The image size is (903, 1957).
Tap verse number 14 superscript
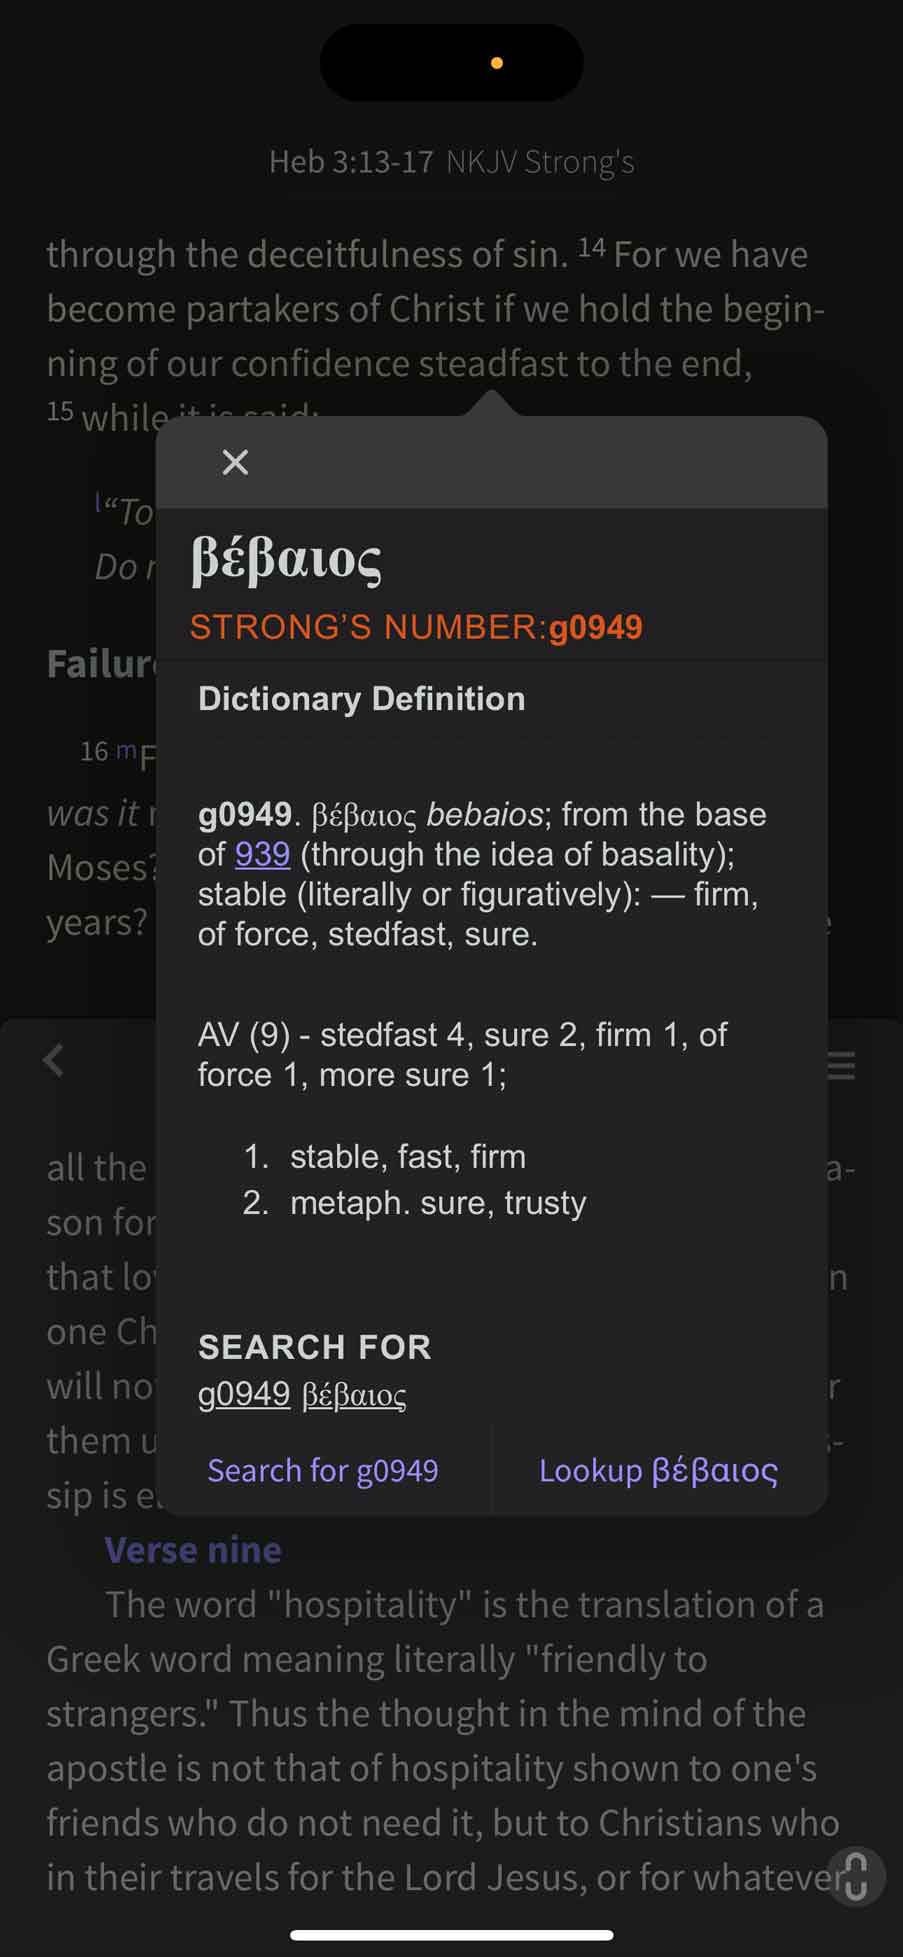[x=591, y=247]
